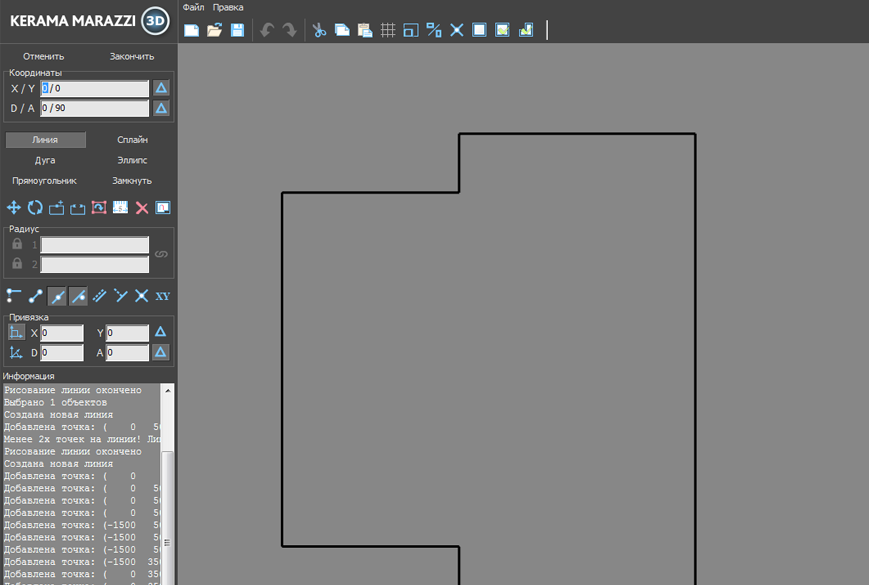Click the percent-style scale toolbar icon
Image resolution: width=869 pixels, height=585 pixels.
click(434, 30)
